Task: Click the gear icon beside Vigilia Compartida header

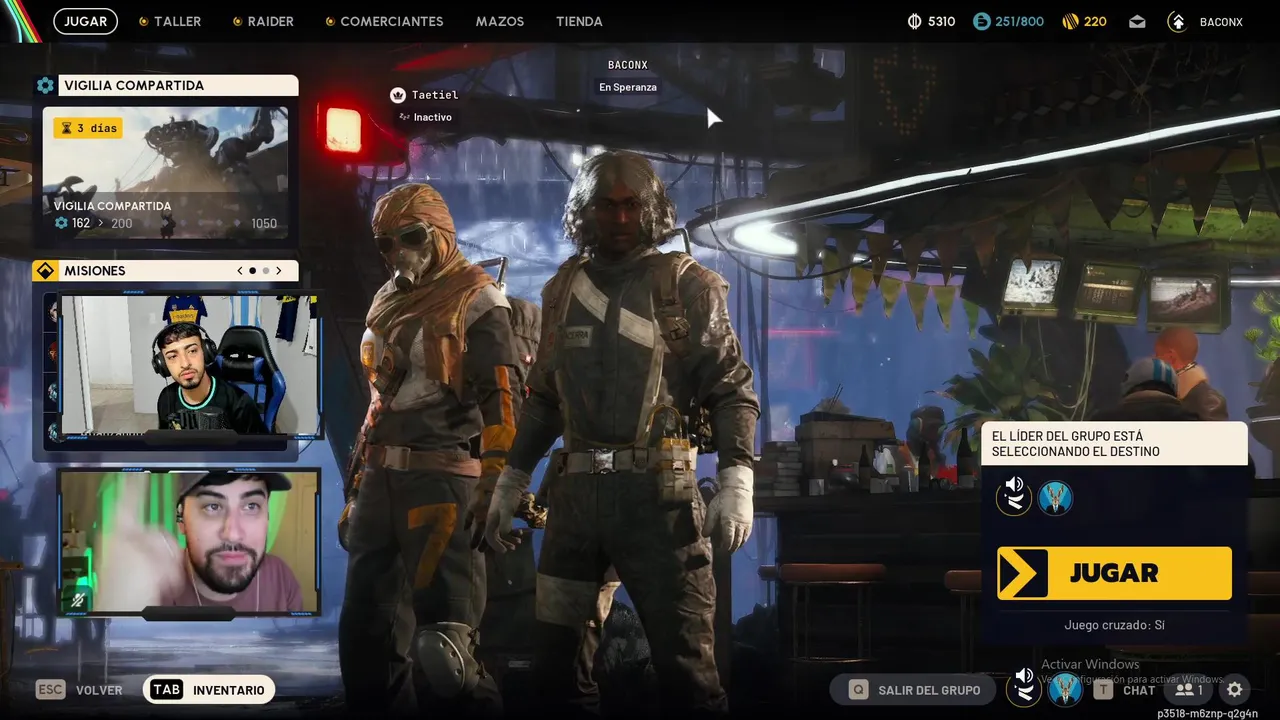Action: [45, 85]
